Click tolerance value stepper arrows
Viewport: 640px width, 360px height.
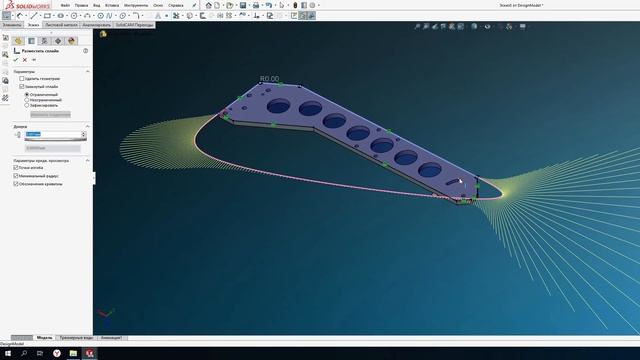coord(84,134)
